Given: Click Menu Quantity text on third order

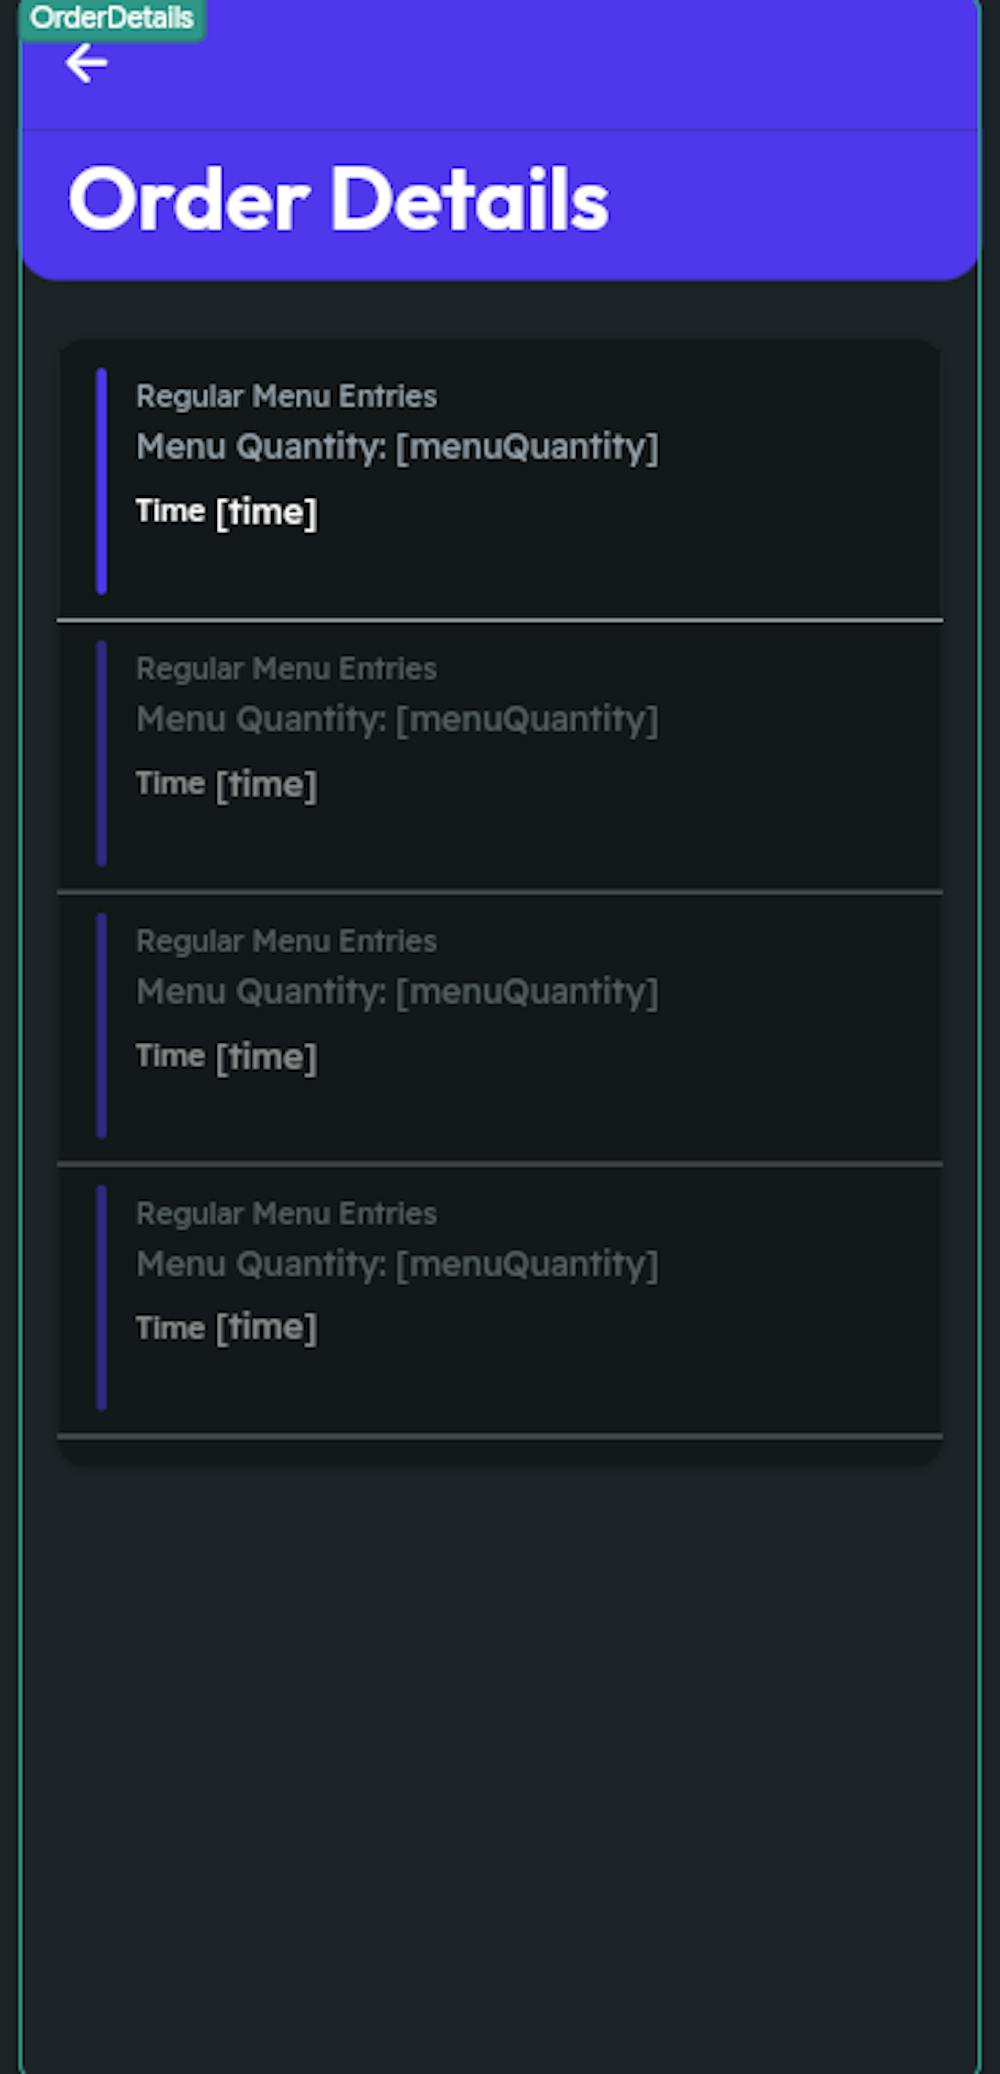Looking at the screenshot, I should [398, 991].
